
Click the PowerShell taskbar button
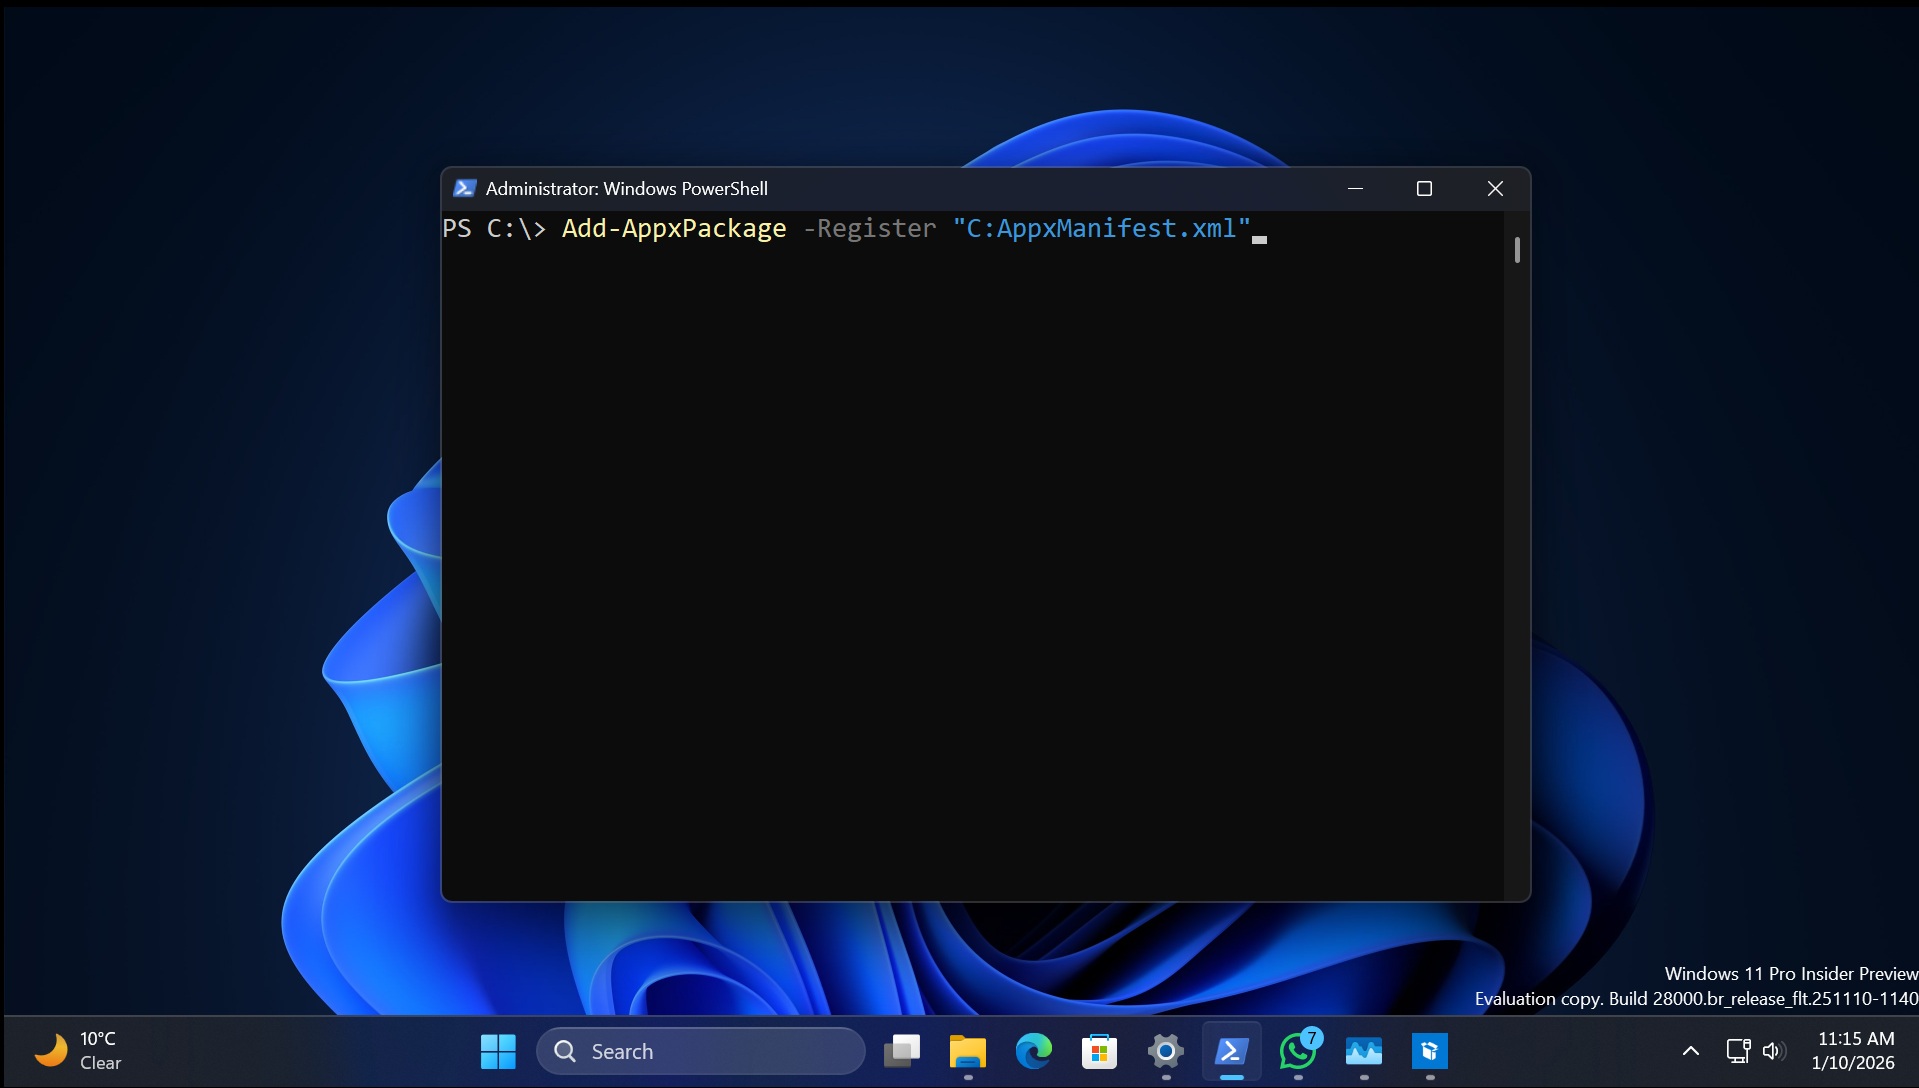pyautogui.click(x=1232, y=1051)
